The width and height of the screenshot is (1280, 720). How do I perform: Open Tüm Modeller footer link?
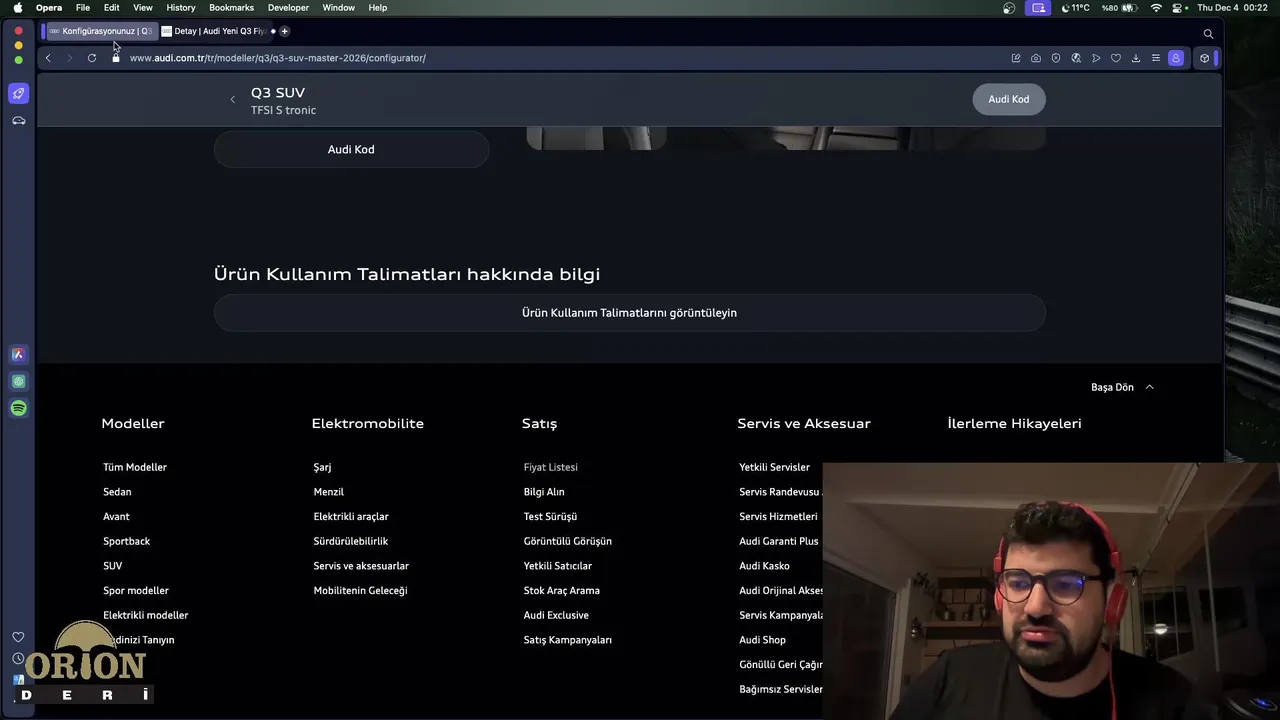point(135,467)
